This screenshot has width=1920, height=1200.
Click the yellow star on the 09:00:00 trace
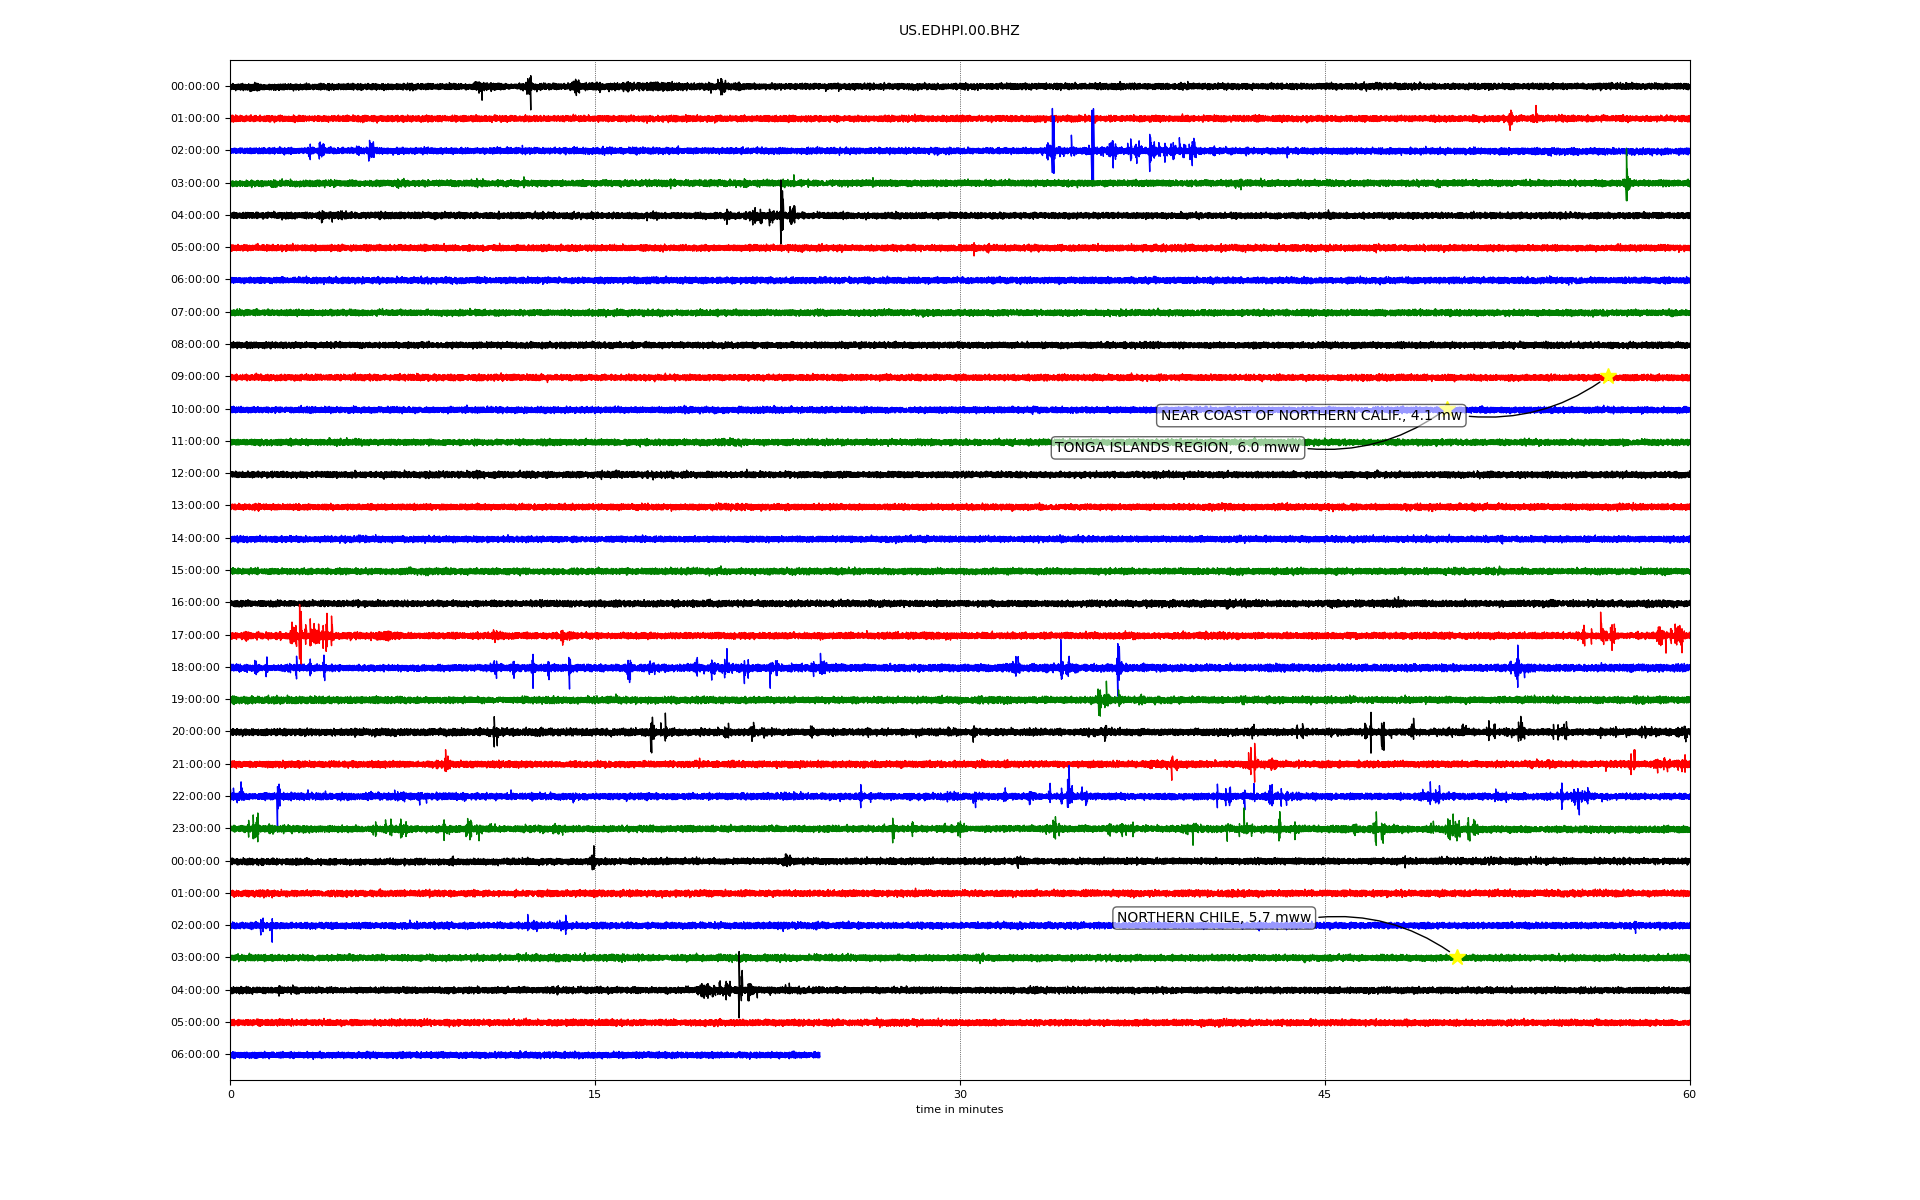pyautogui.click(x=1608, y=376)
